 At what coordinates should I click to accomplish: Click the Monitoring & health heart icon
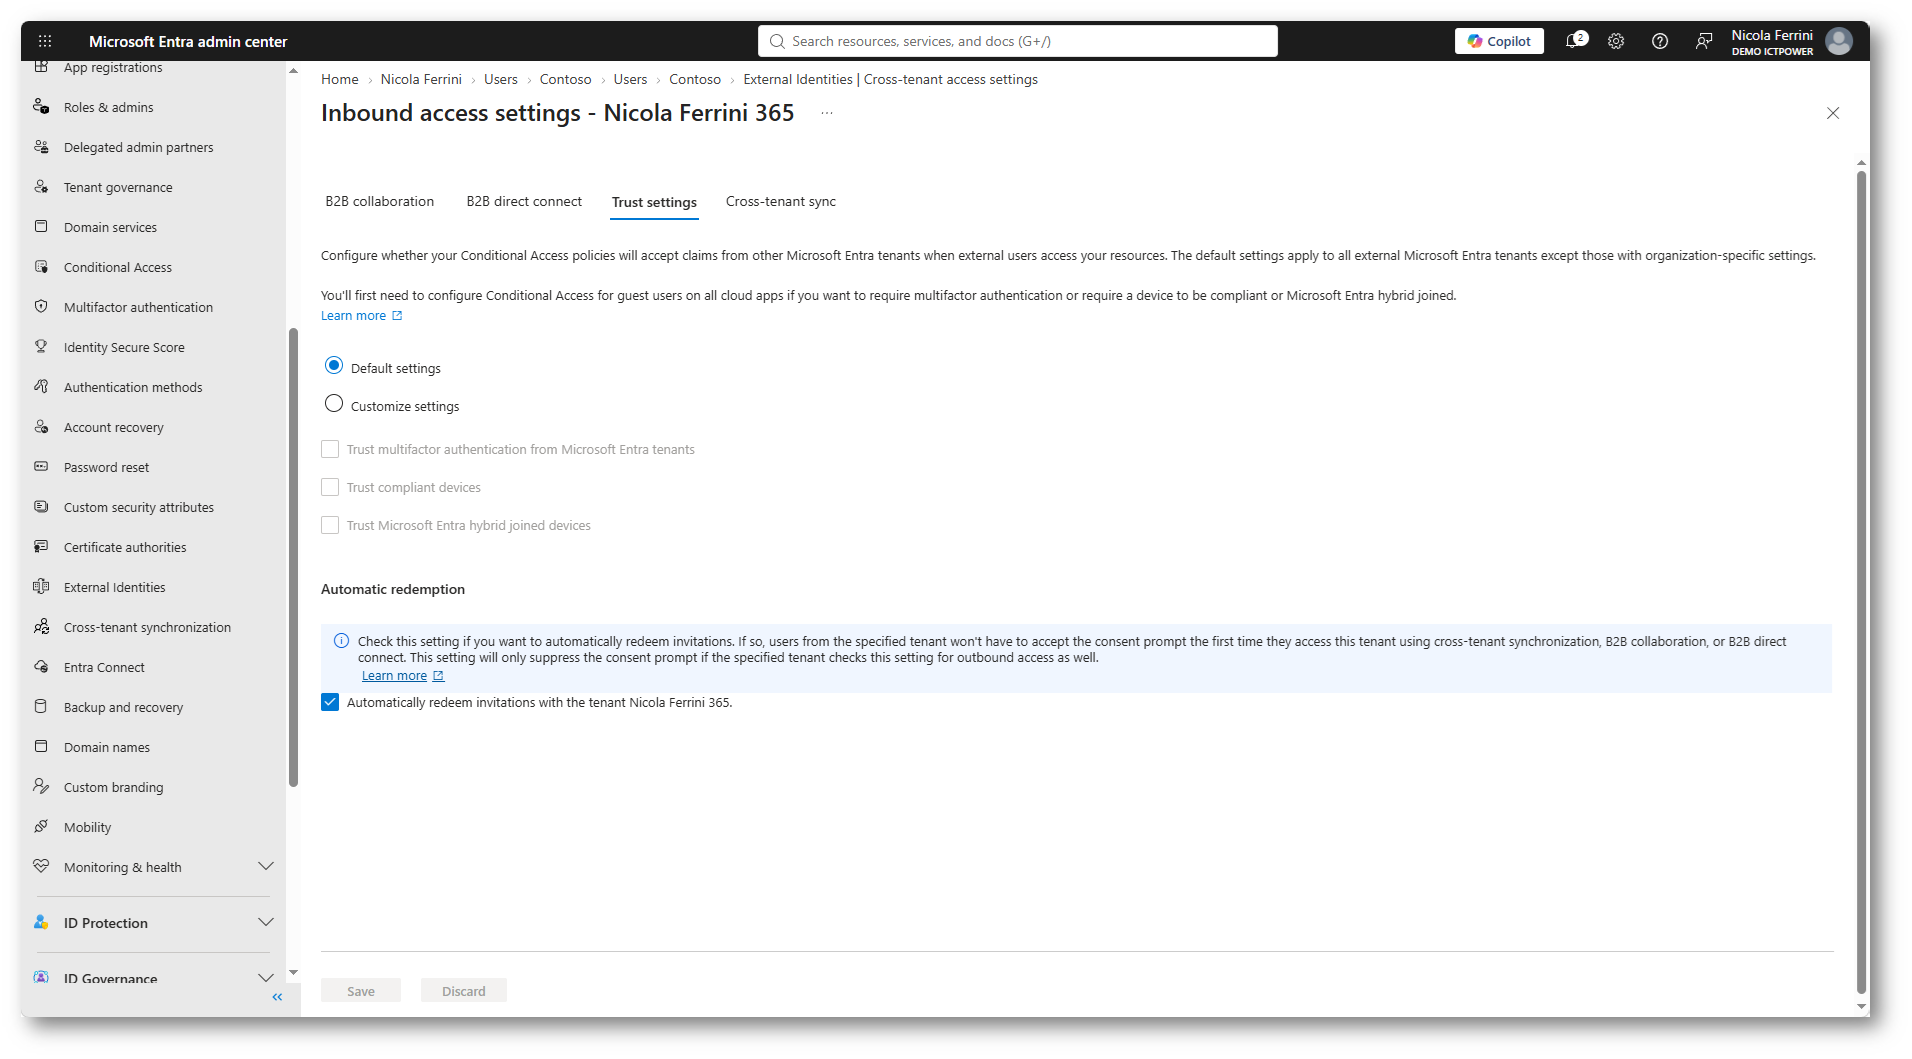click(41, 866)
